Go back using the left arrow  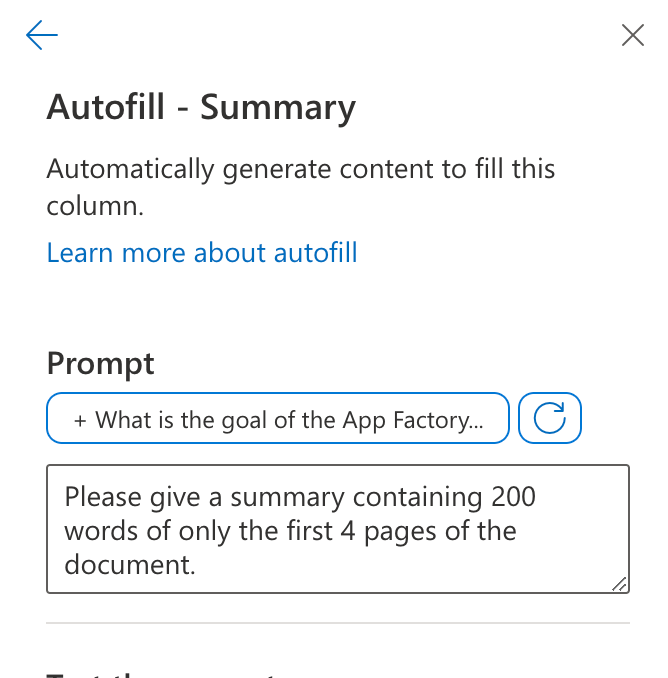pos(42,36)
